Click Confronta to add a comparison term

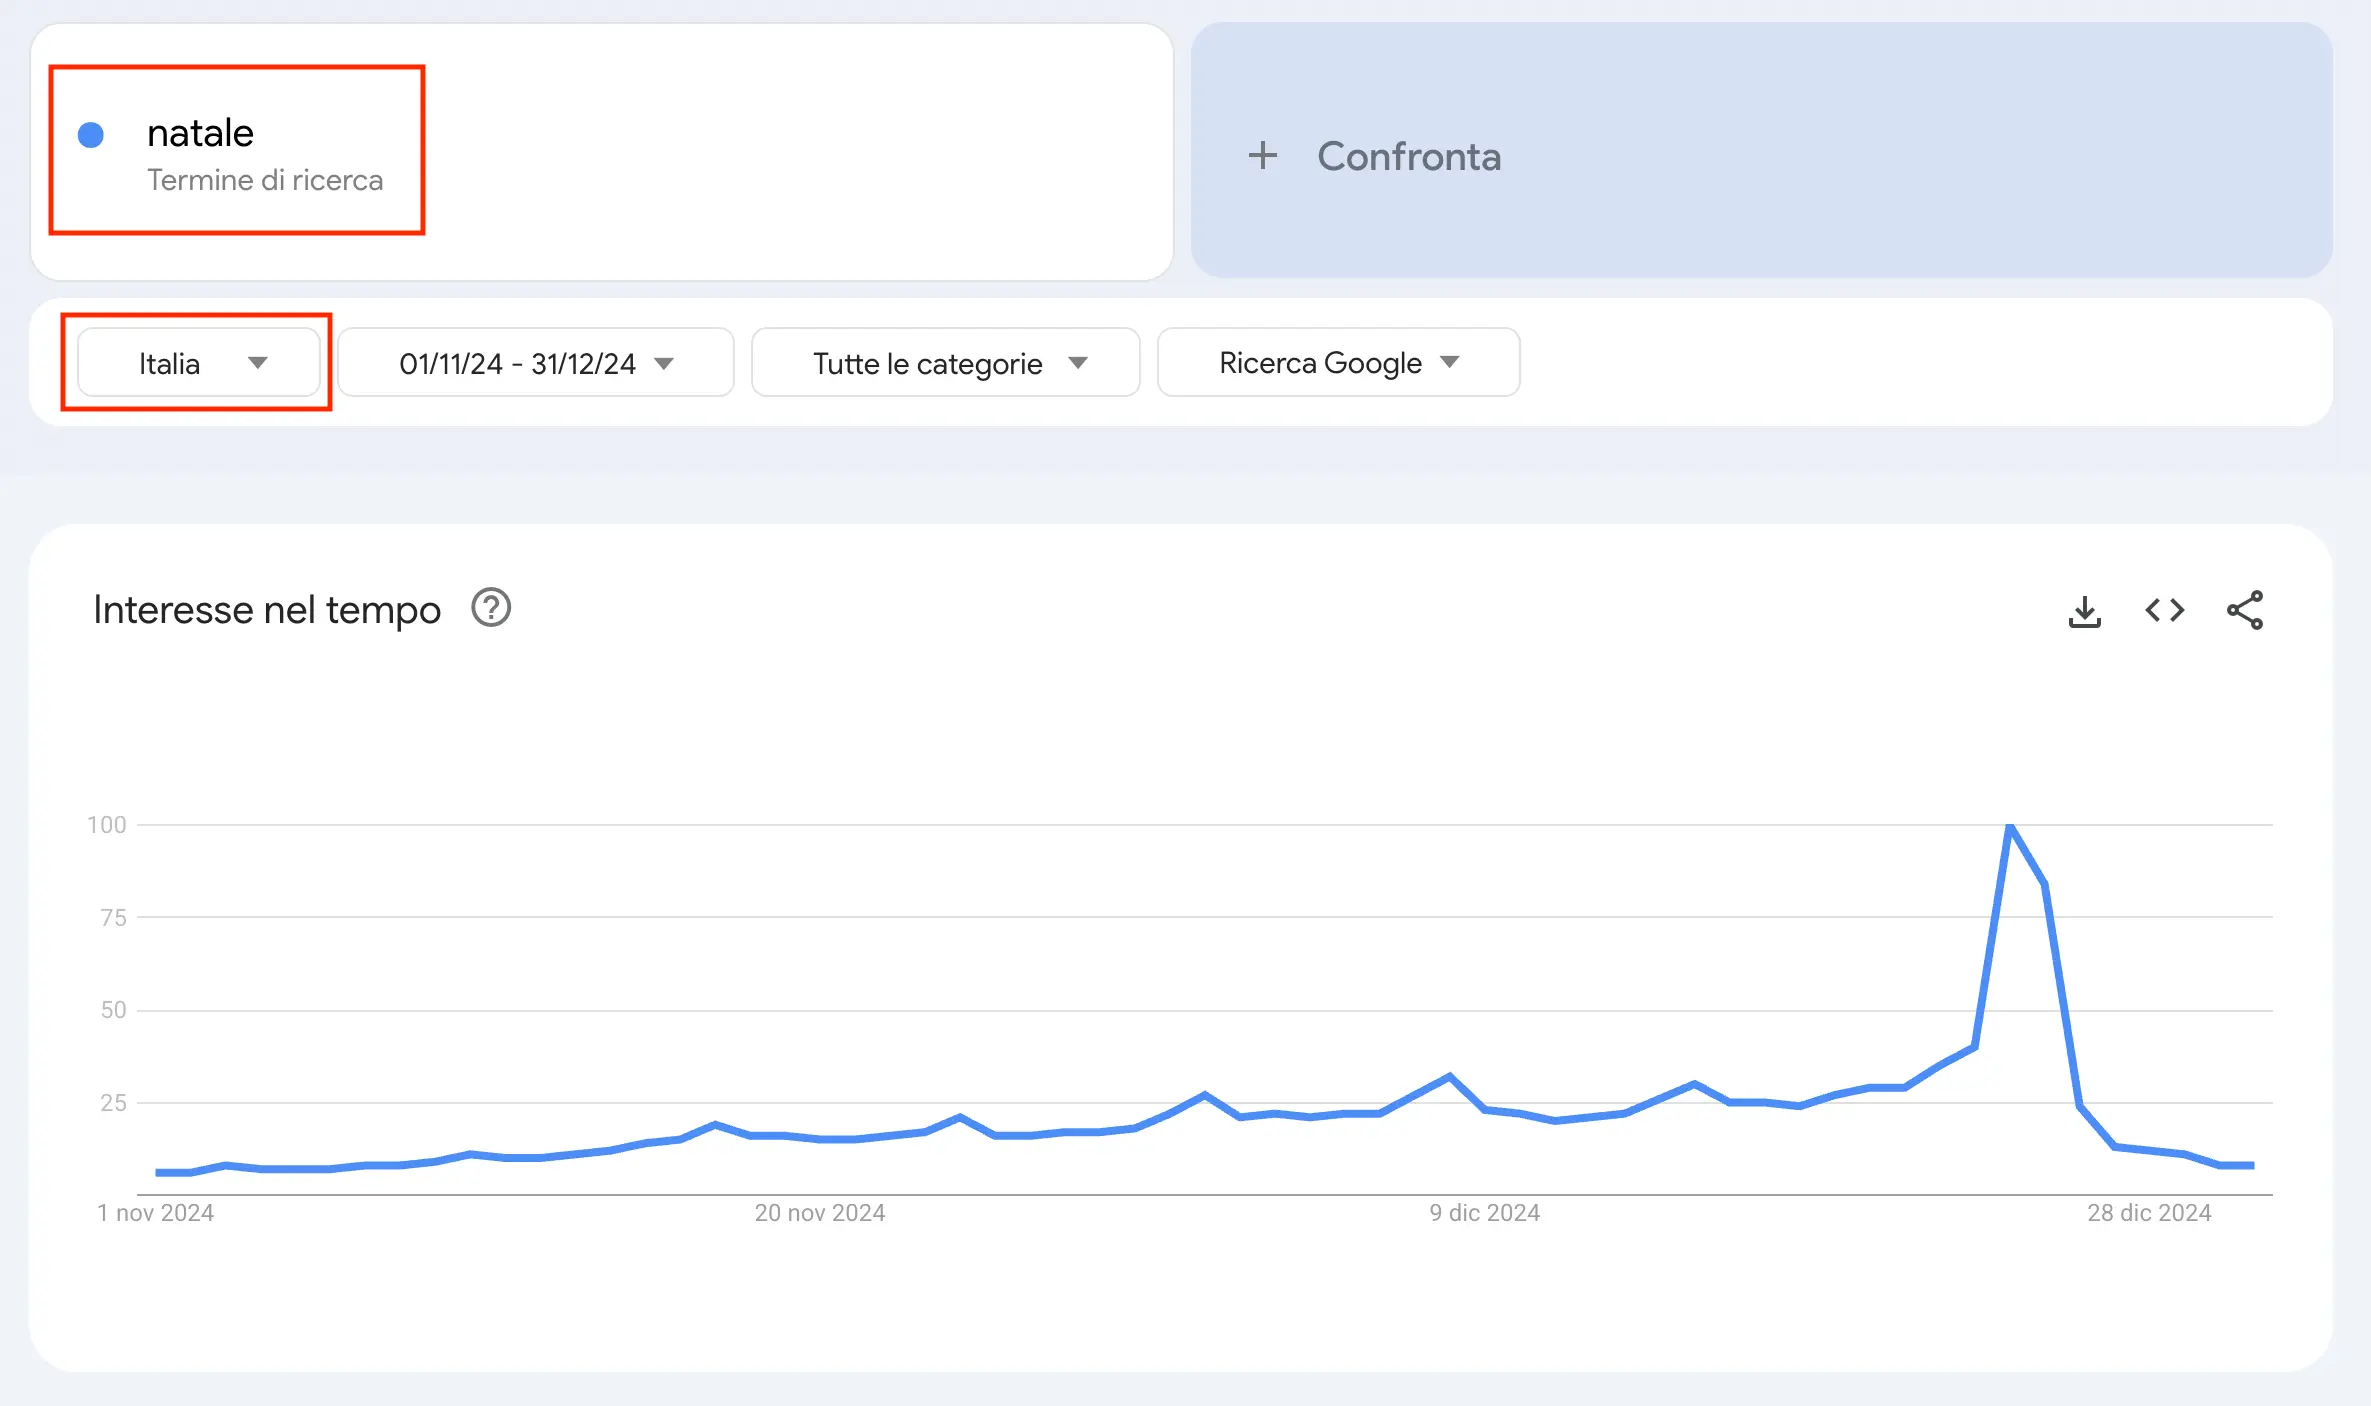click(1408, 156)
